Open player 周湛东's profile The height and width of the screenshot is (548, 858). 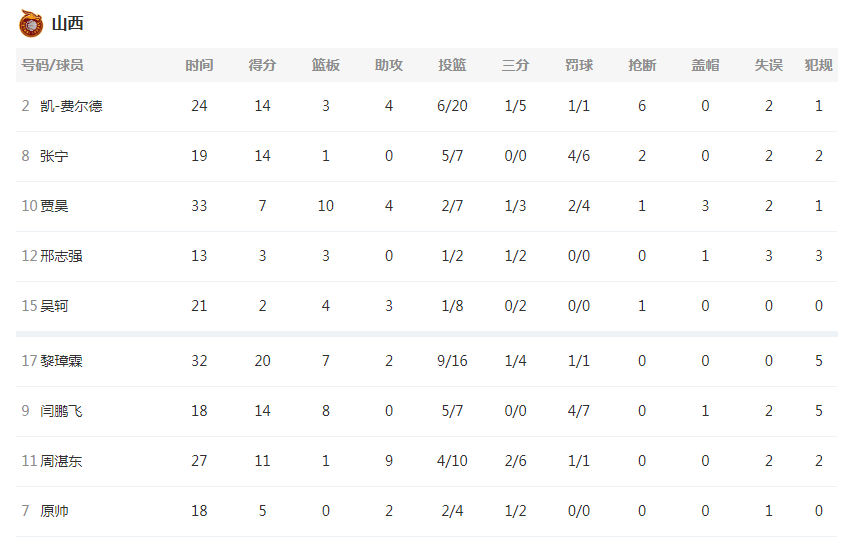61,461
